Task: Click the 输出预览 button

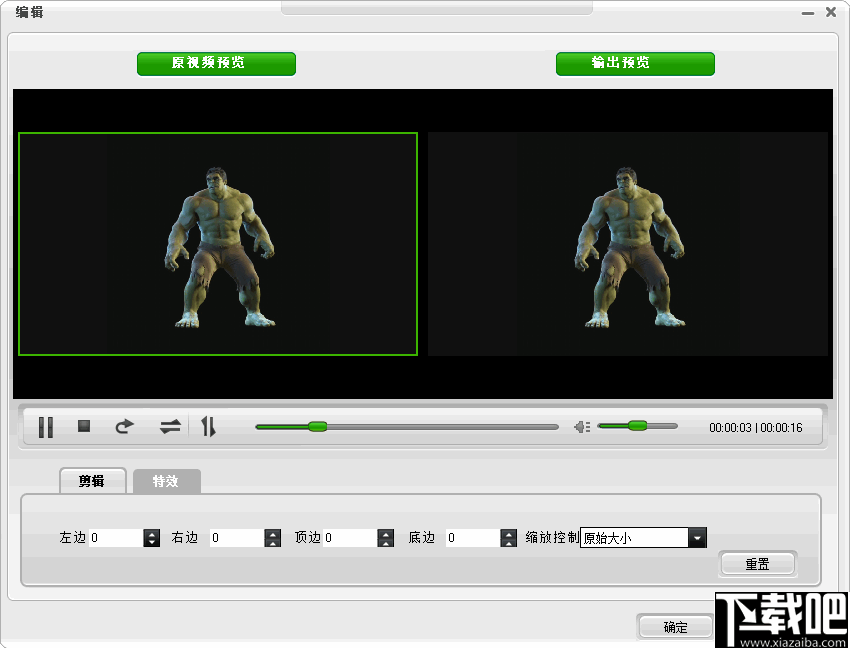Action: [635, 63]
